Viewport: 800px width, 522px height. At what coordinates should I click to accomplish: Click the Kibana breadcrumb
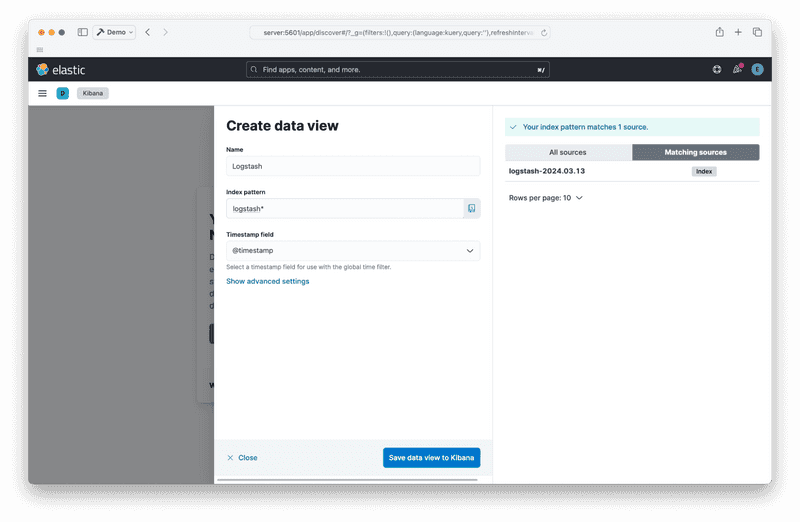click(93, 94)
